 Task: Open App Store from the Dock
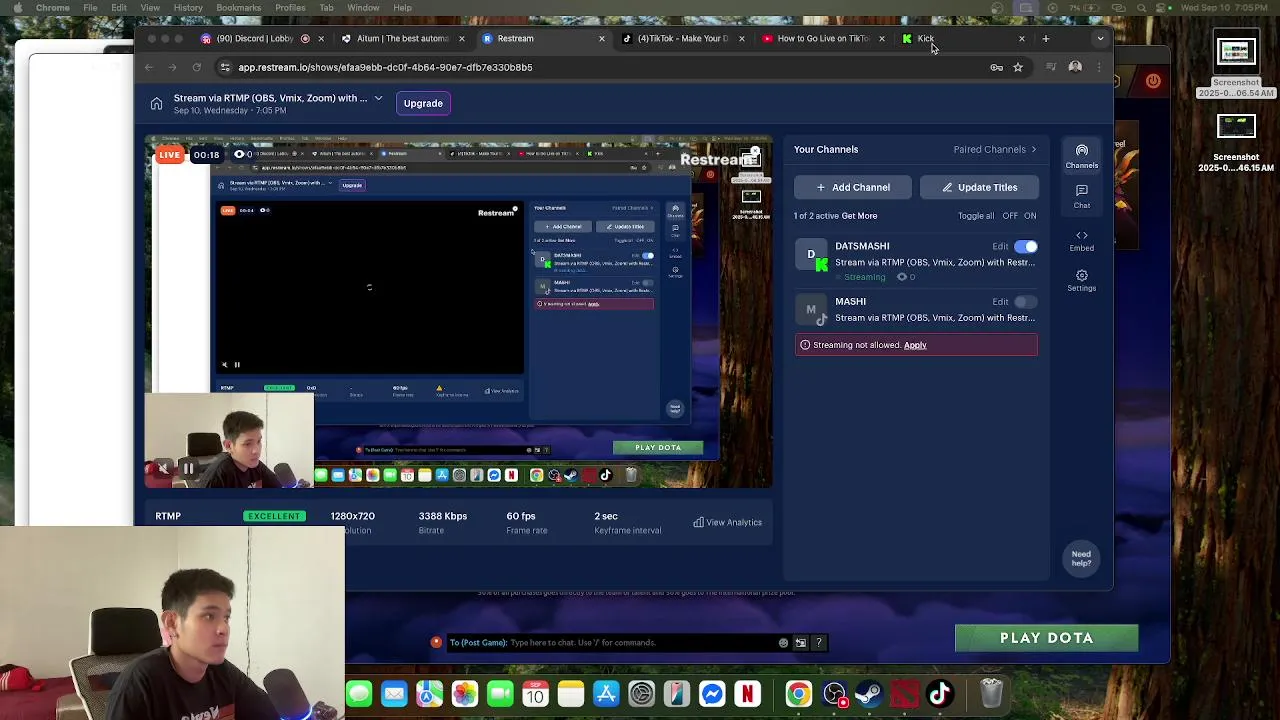[606, 694]
